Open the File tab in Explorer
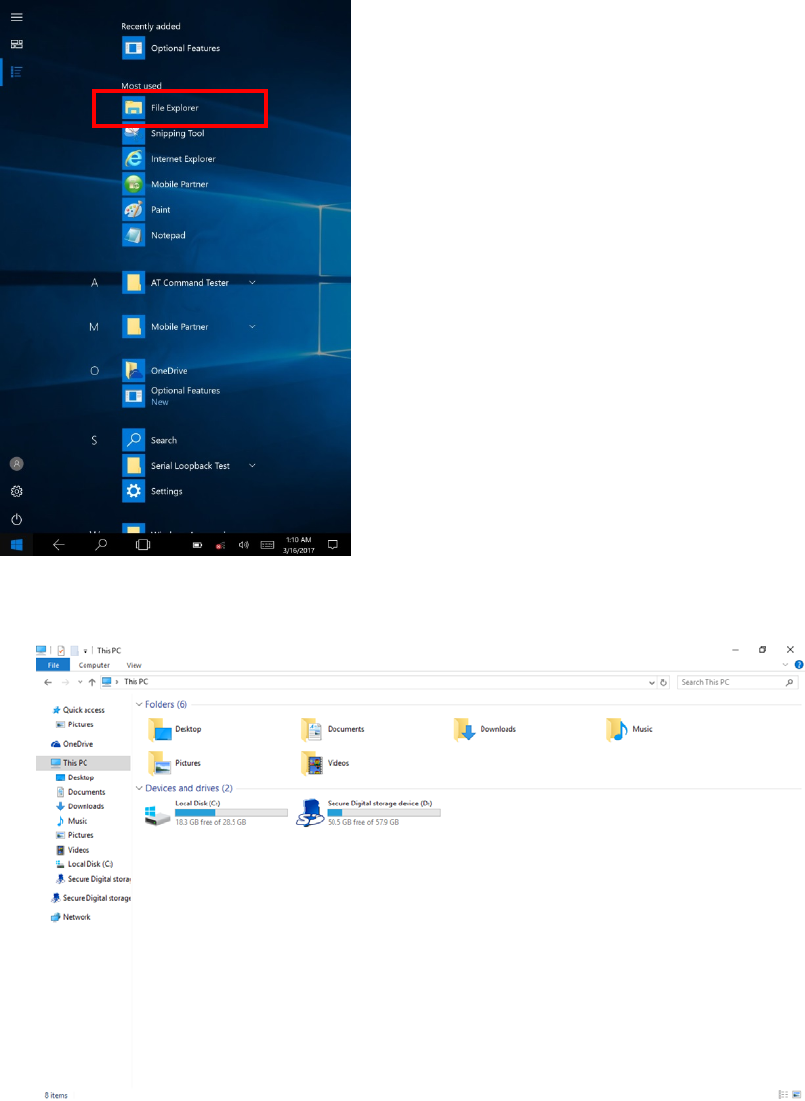 53,665
